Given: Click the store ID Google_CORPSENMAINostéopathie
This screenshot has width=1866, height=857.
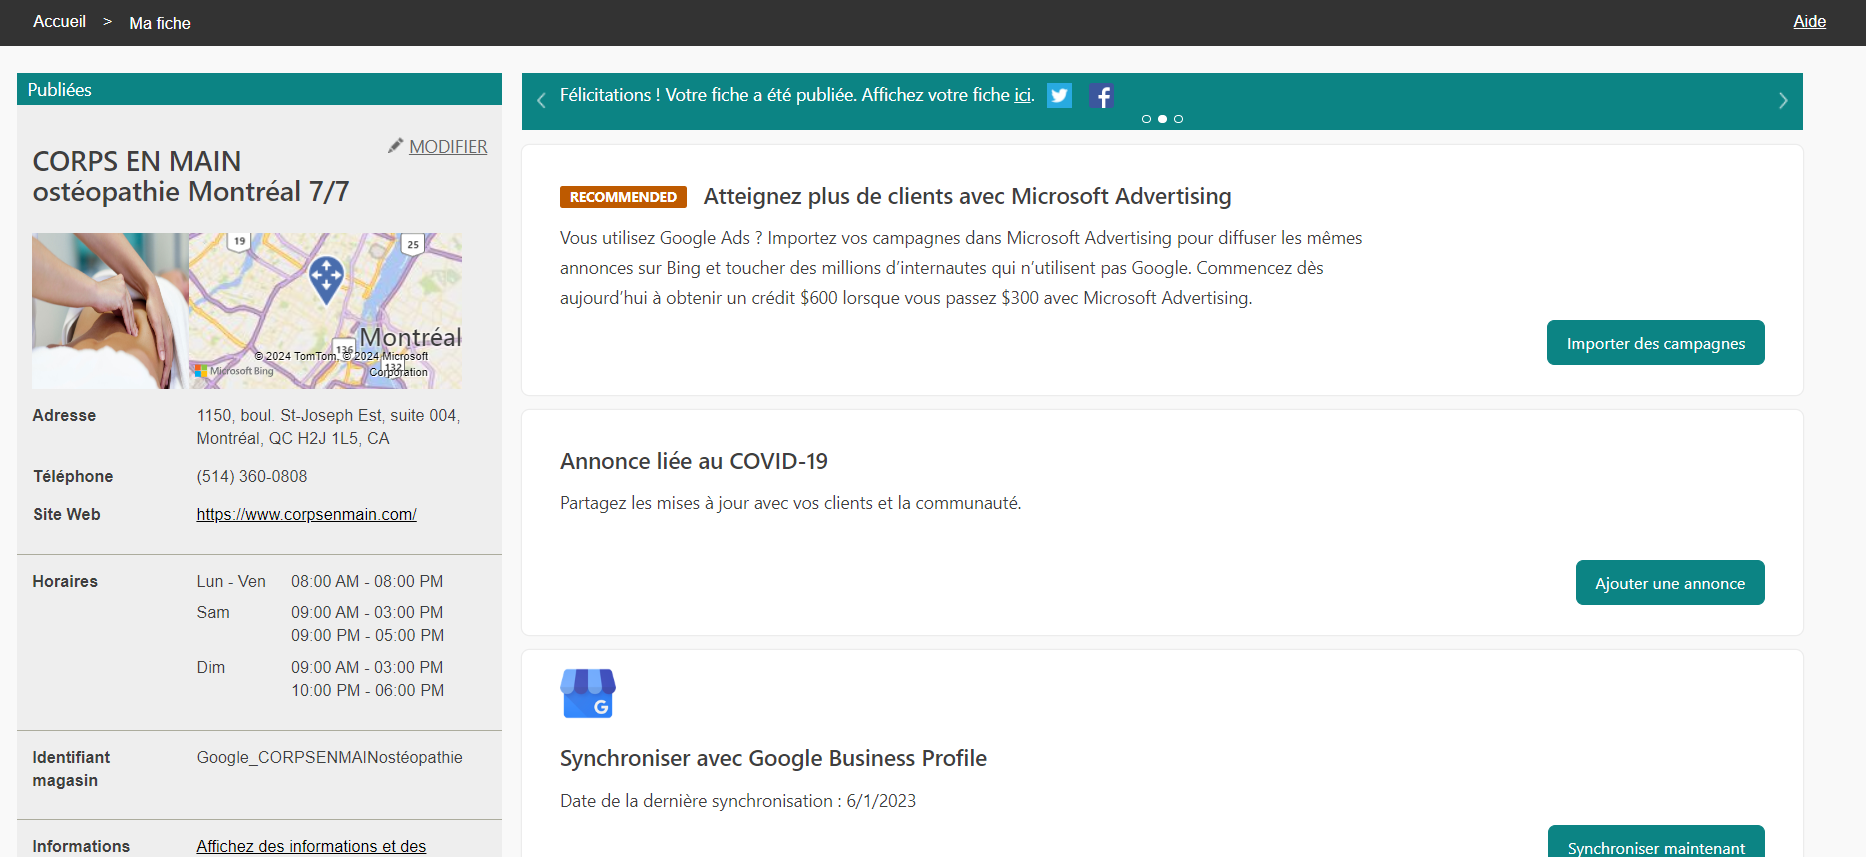Looking at the screenshot, I should [329, 757].
